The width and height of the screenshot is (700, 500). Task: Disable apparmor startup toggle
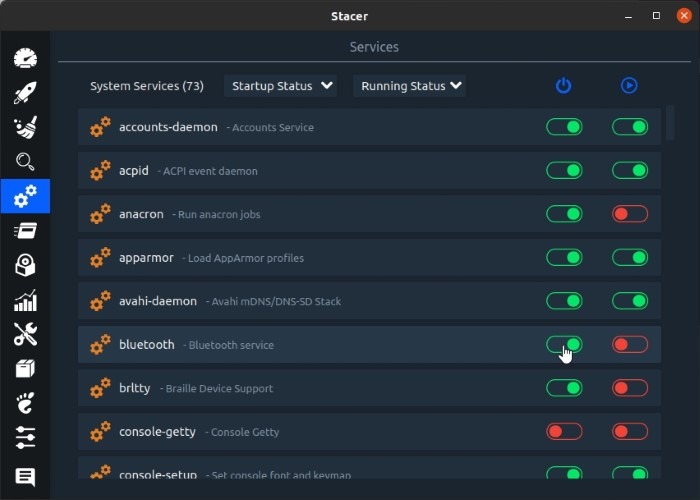564,258
